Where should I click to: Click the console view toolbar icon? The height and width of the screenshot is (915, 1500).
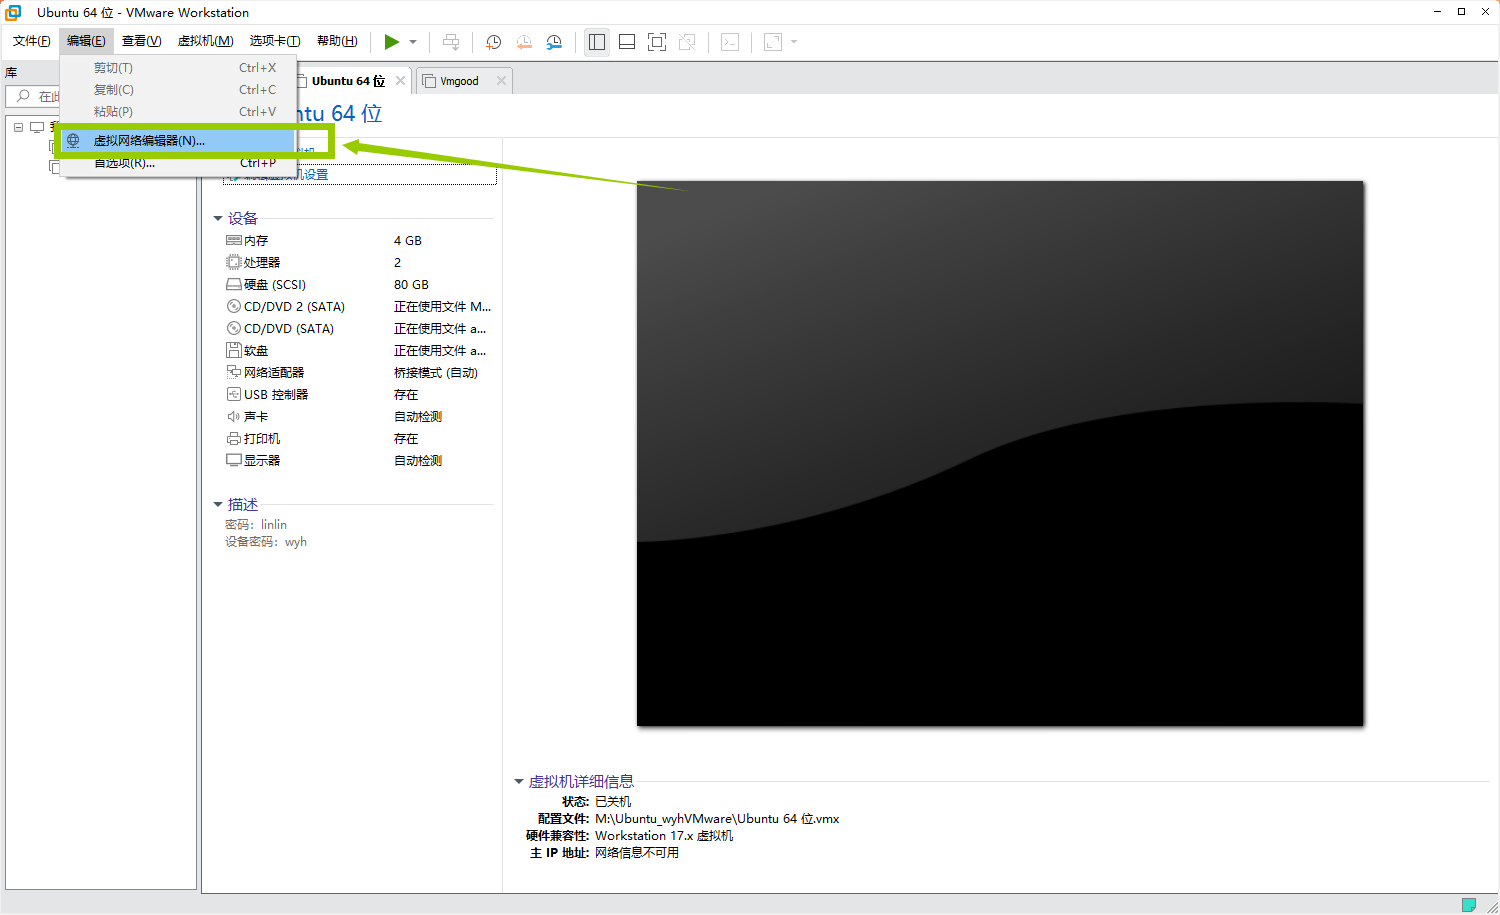pyautogui.click(x=730, y=42)
